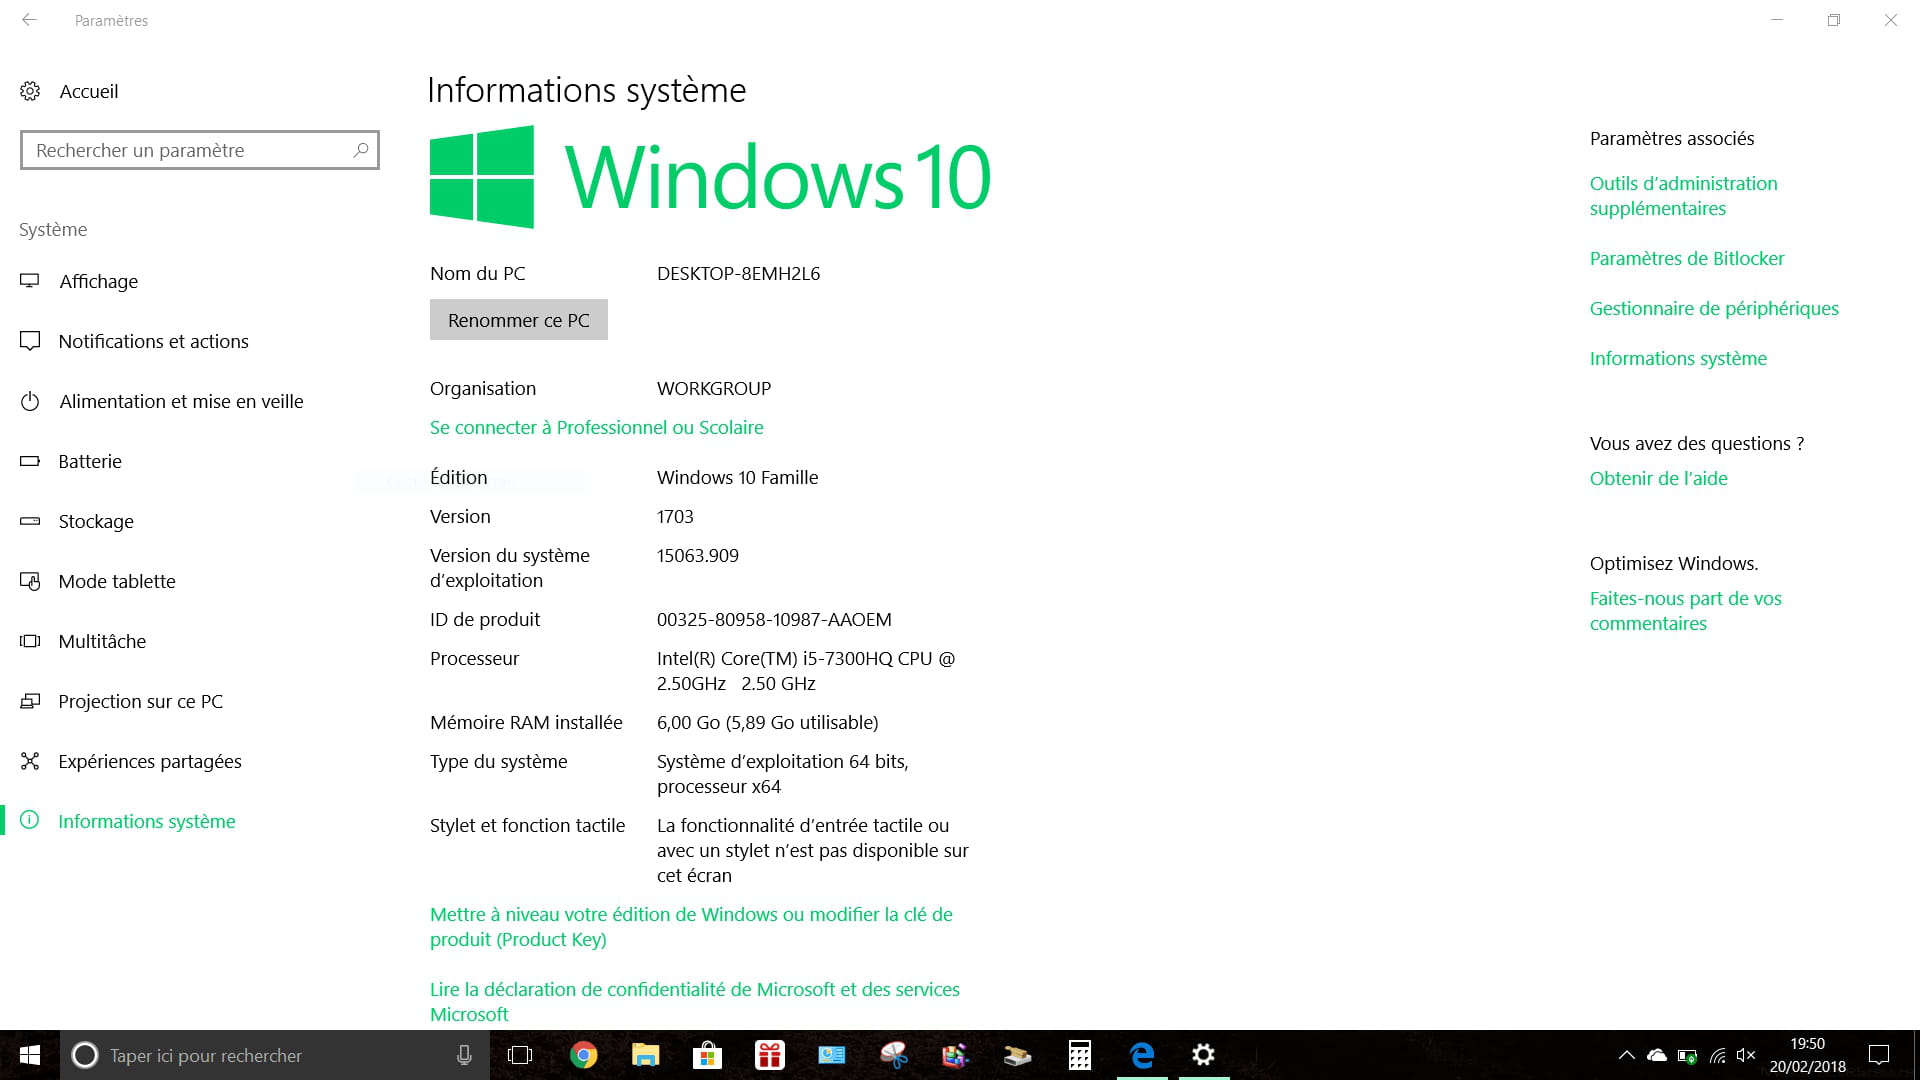Viewport: 1920px width, 1080px height.
Task: Open the upgrade edition or product key link
Action: coord(691,927)
